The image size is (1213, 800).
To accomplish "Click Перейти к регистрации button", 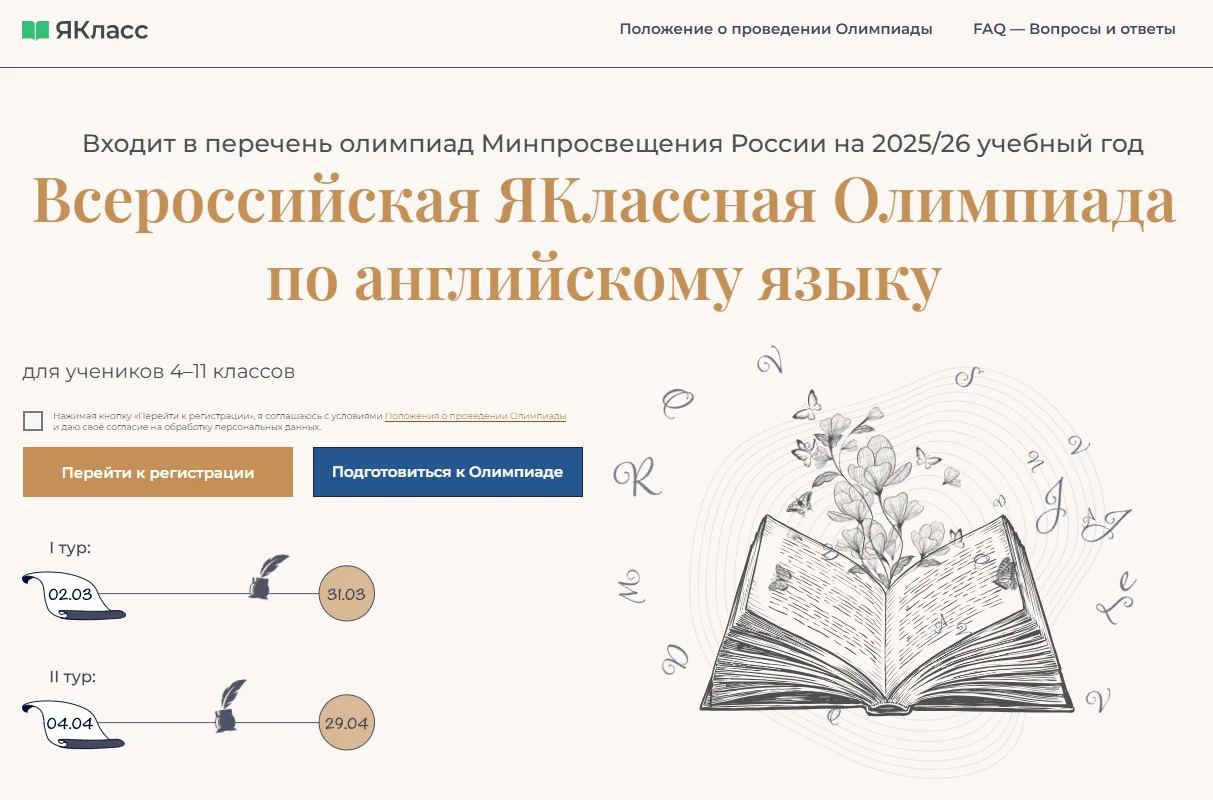I will tap(158, 472).
